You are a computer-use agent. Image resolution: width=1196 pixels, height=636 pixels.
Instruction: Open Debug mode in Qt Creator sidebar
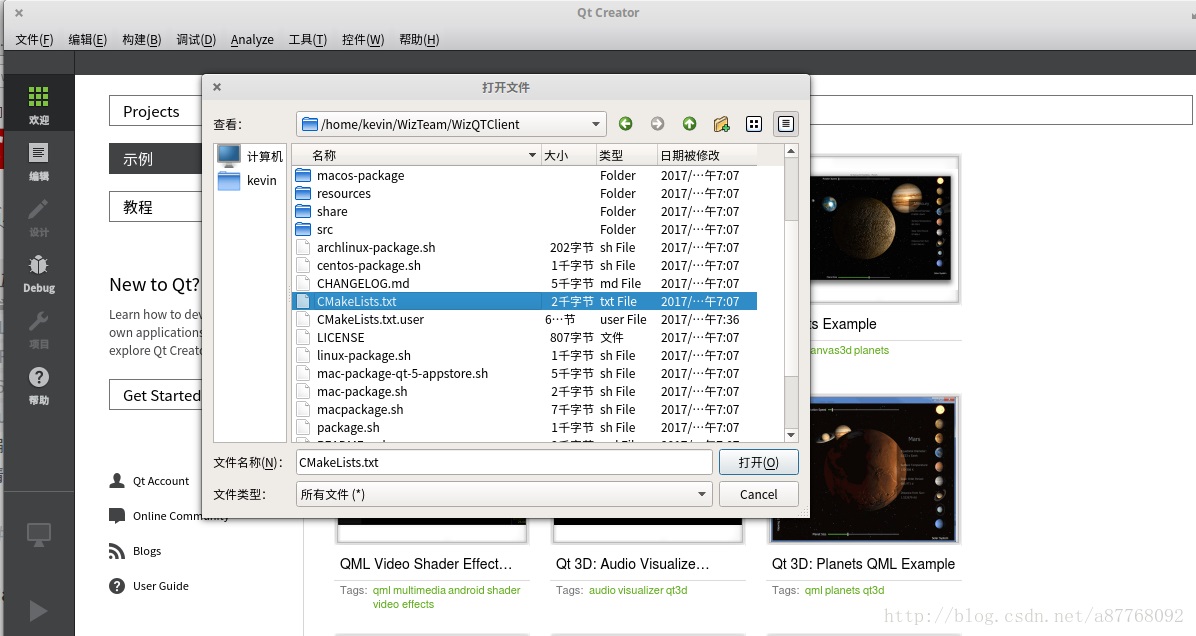click(x=38, y=275)
